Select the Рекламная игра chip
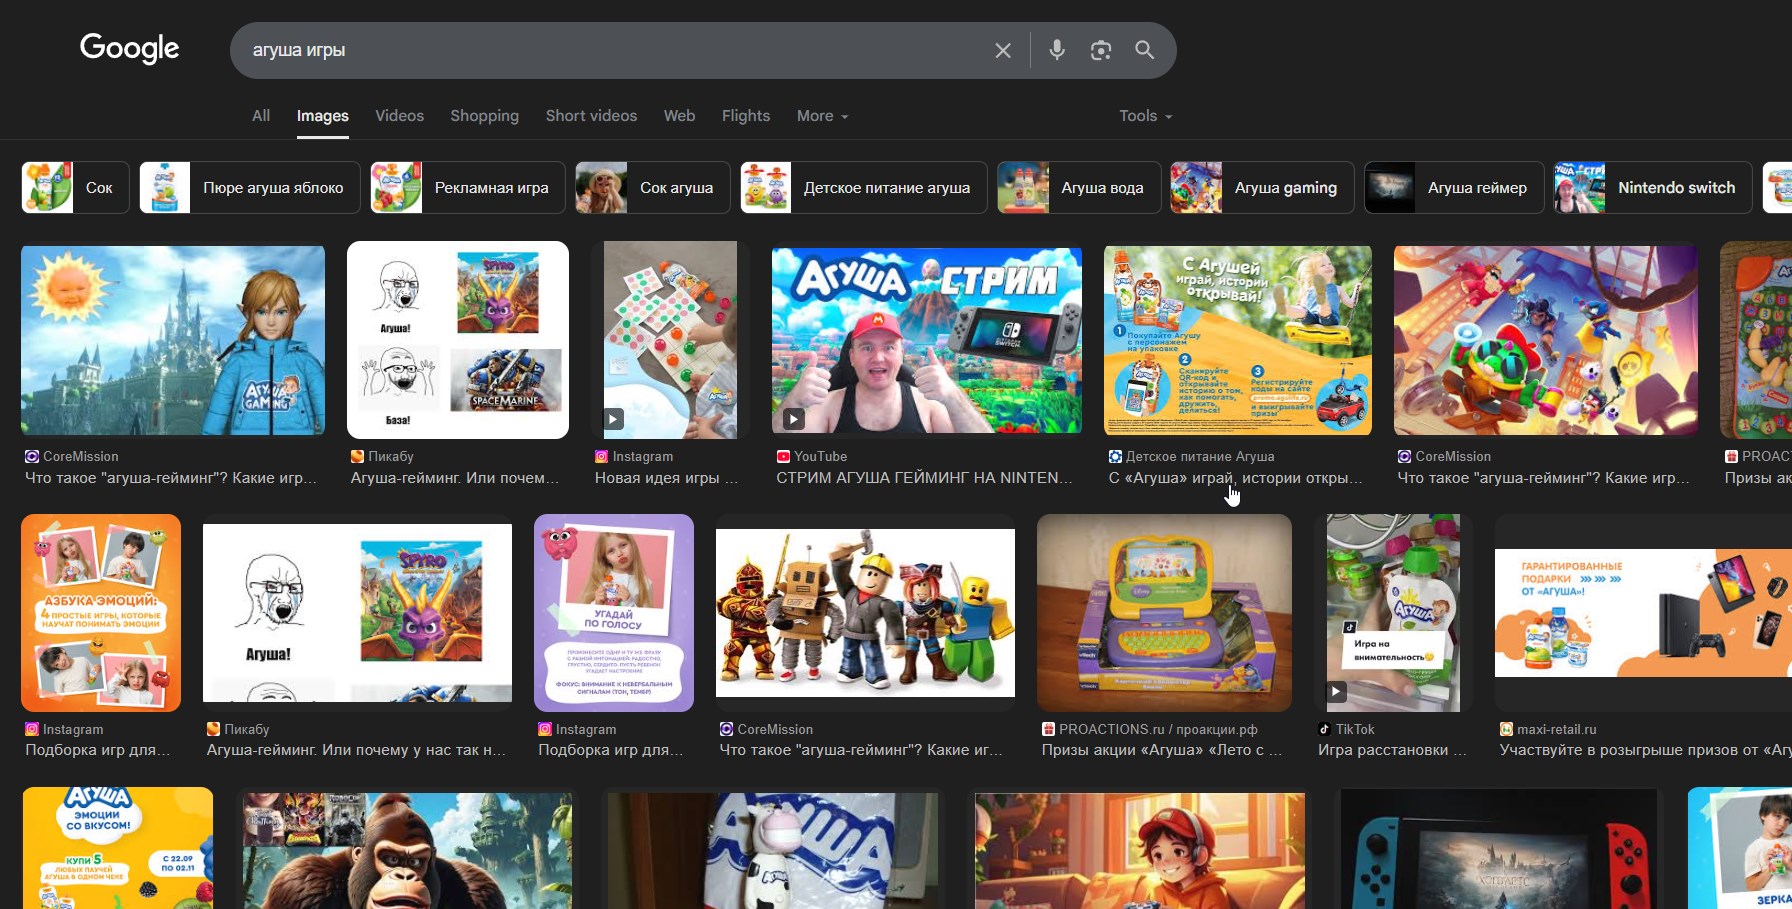Viewport: 1792px width, 909px height. [468, 187]
